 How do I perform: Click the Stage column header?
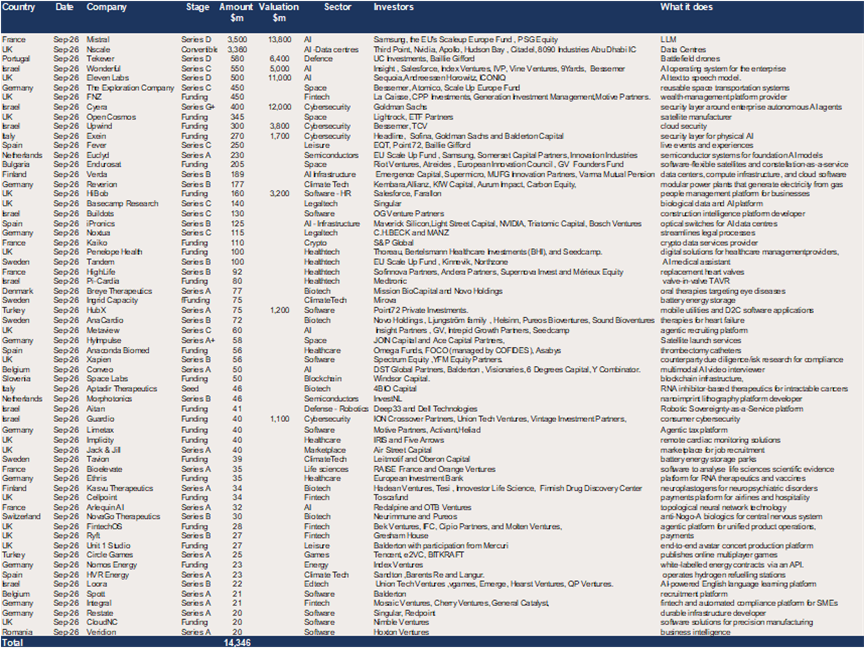(197, 7)
